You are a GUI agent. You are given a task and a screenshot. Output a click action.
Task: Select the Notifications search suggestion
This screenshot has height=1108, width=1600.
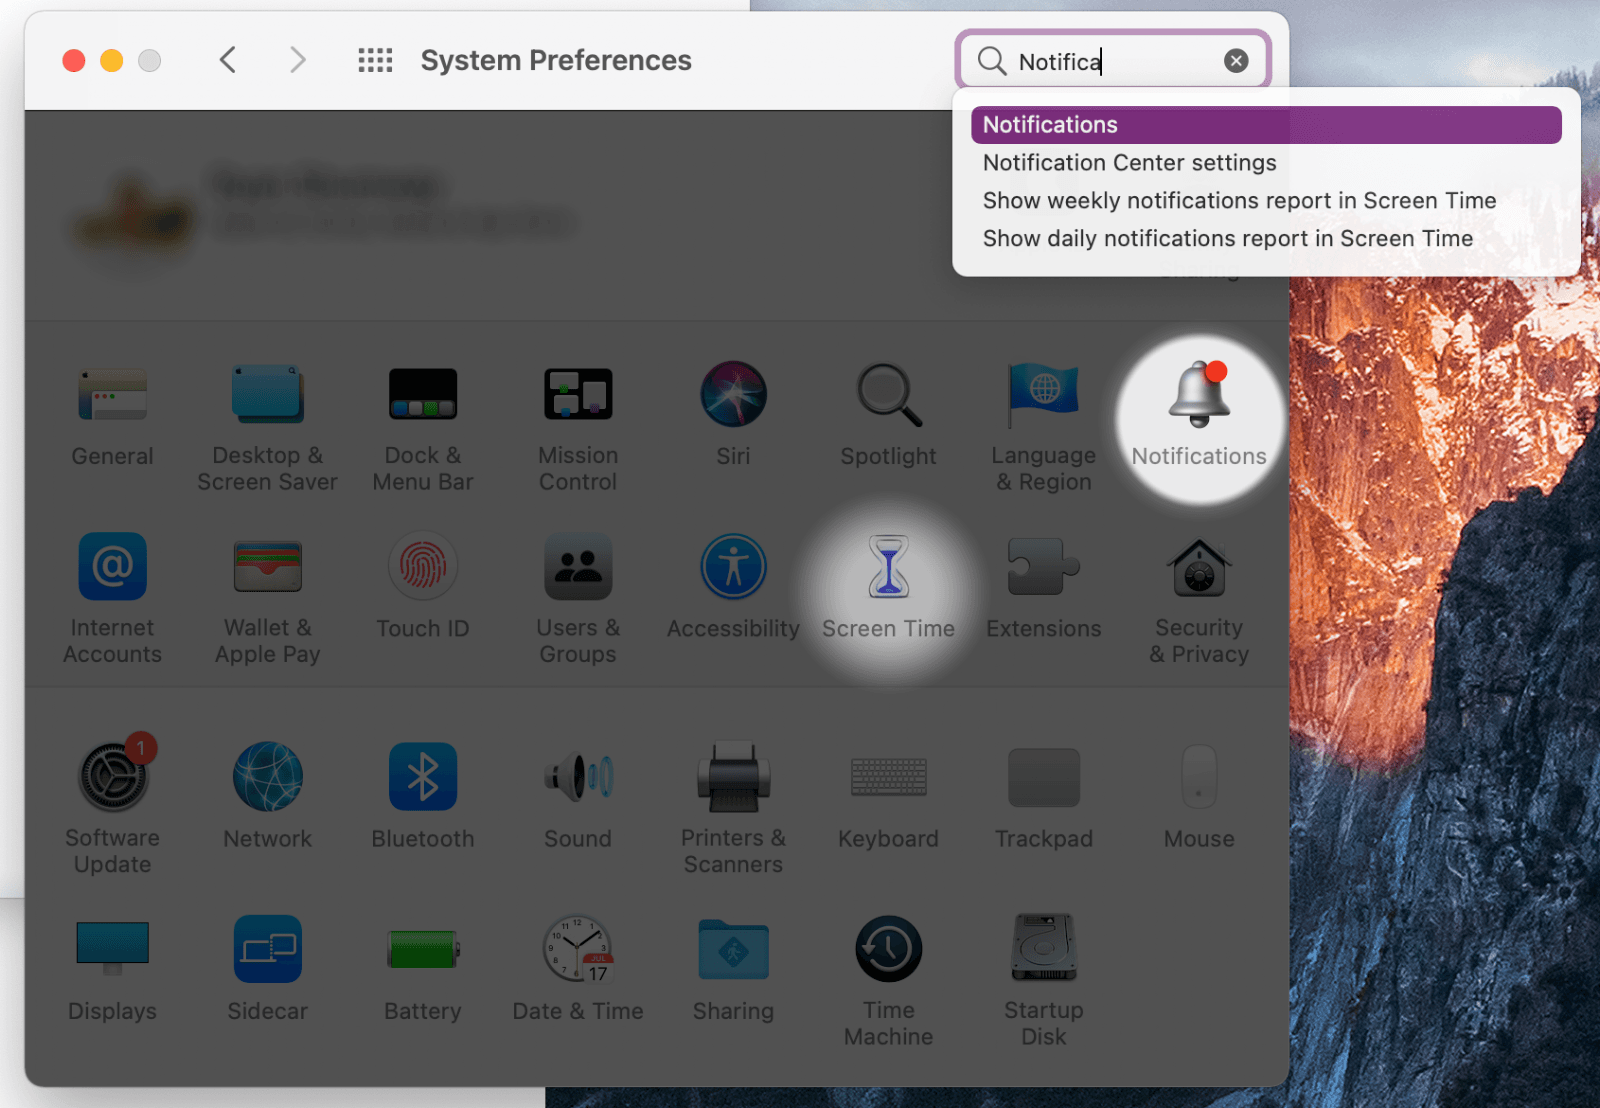click(1266, 125)
